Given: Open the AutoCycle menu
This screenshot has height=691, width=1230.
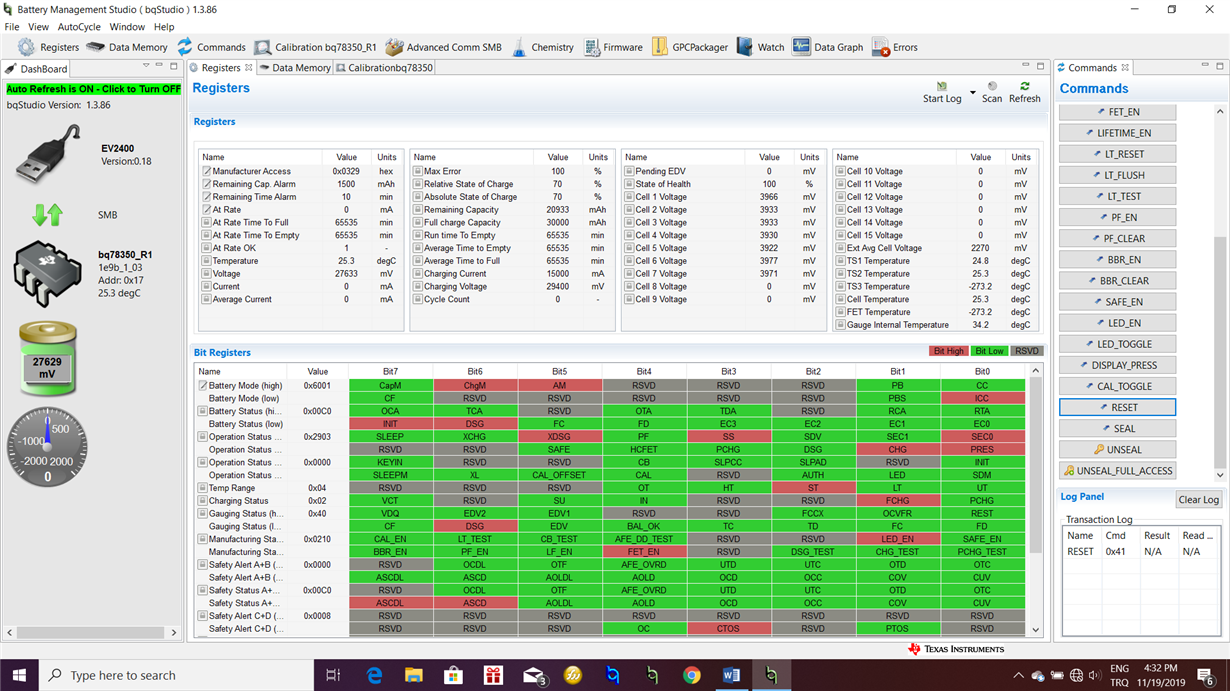Looking at the screenshot, I should (x=79, y=27).
